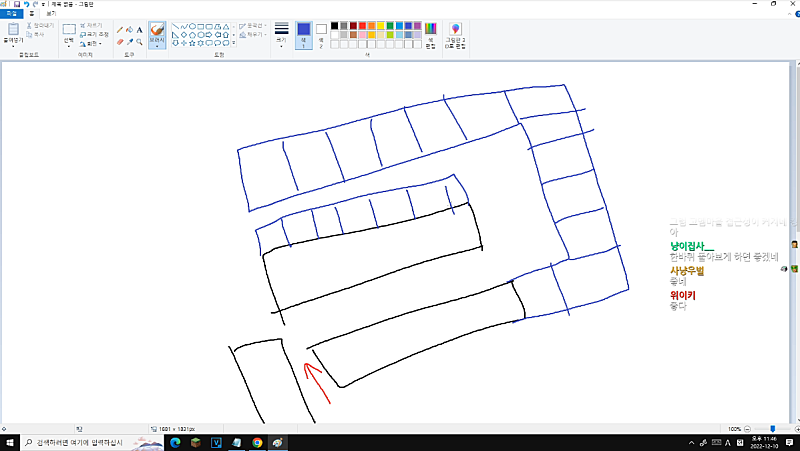Click the zoom in plus button
Viewport: 800px width, 451px height.
(x=797, y=429)
